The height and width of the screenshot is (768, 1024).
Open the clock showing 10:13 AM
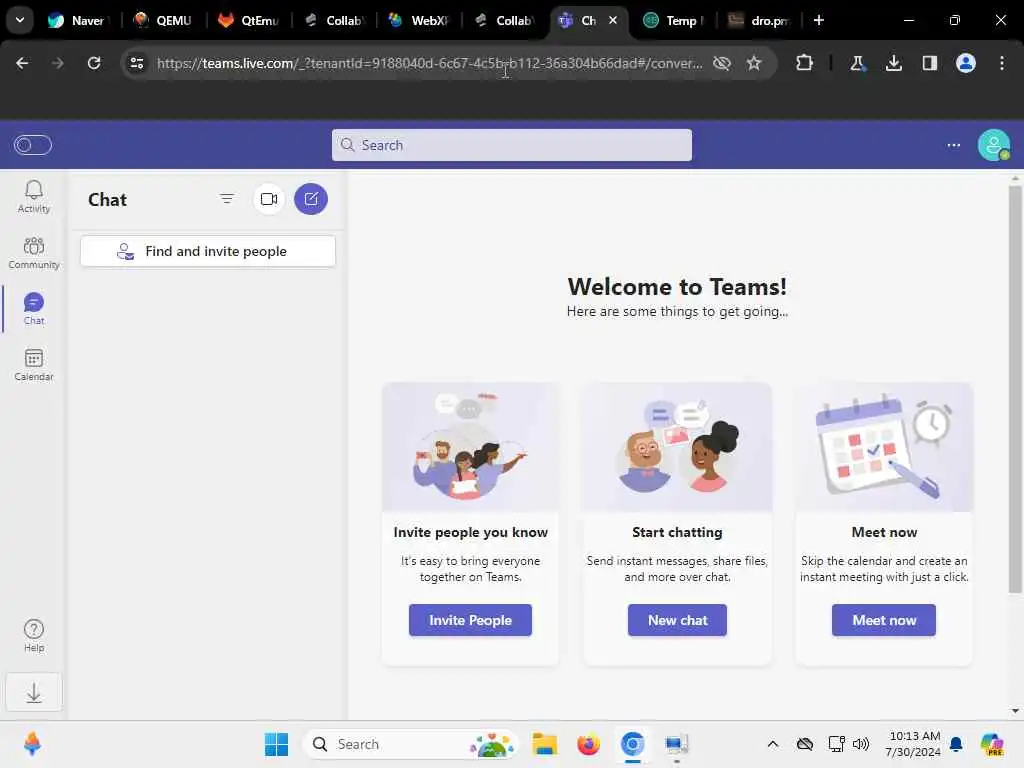coord(913,744)
